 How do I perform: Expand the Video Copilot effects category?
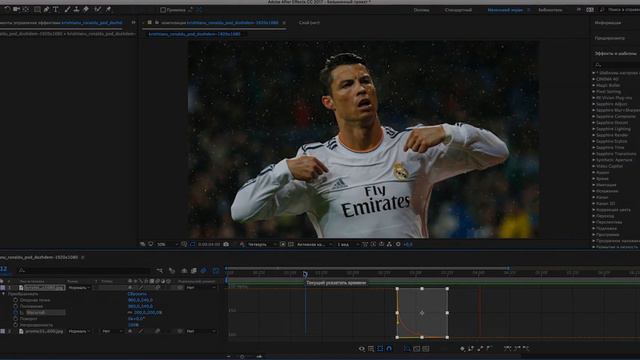coord(594,166)
